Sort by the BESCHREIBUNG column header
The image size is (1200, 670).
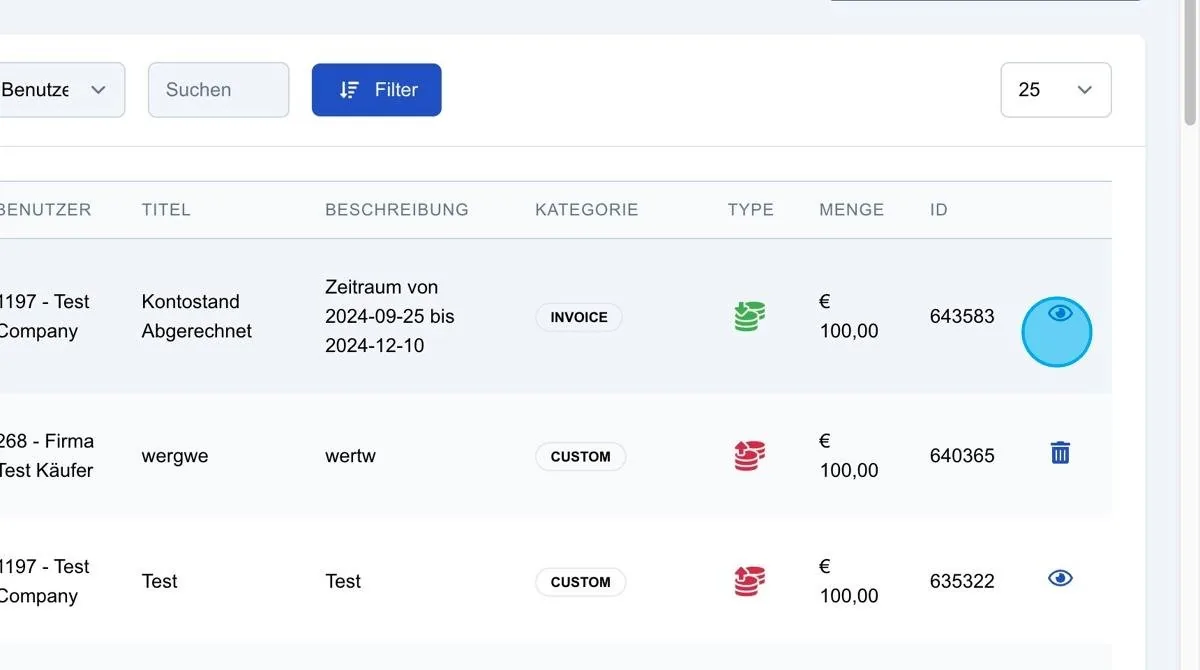click(397, 210)
